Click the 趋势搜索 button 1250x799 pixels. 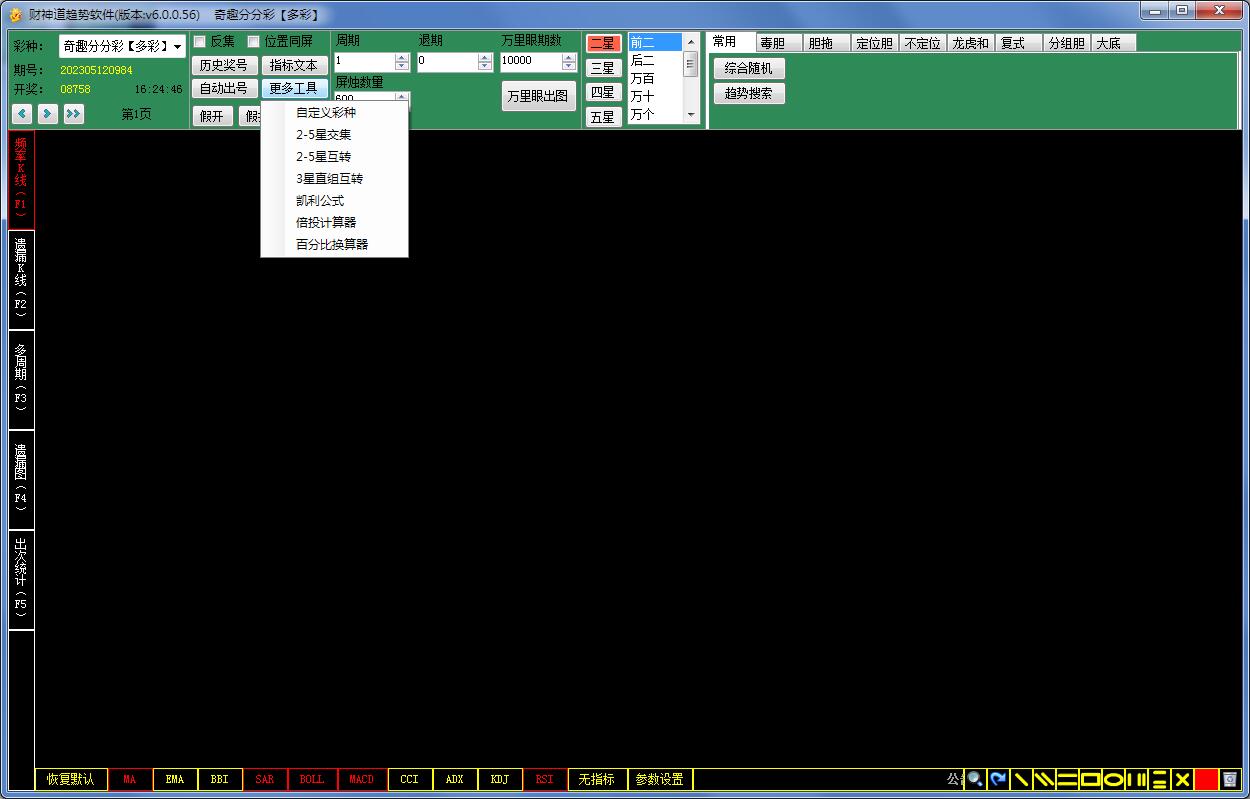(x=749, y=93)
